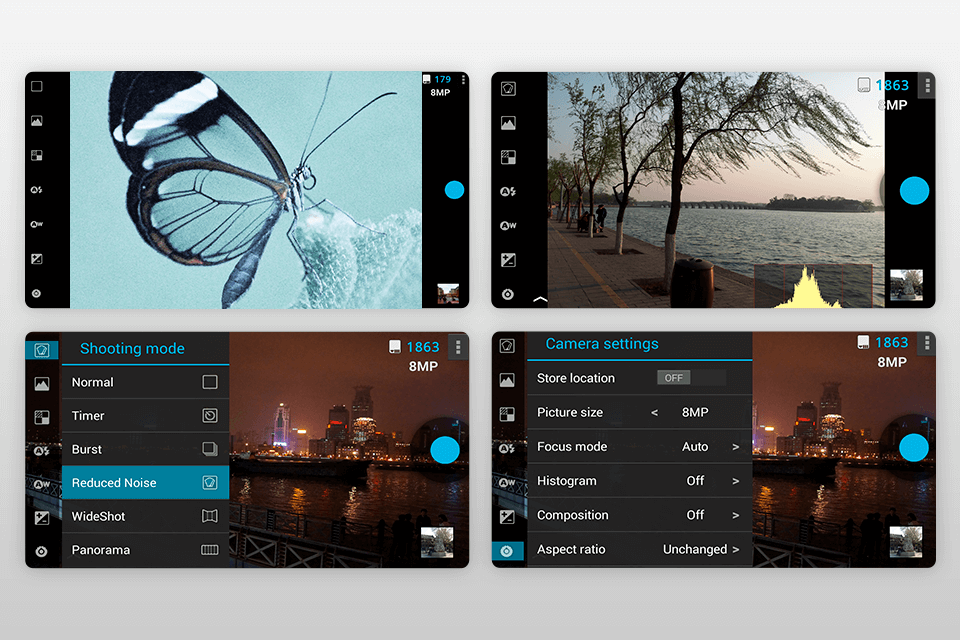This screenshot has width=960, height=640.
Task: Select the highlighted shooting mode icon beside Shooting mode list
Action: (41, 350)
